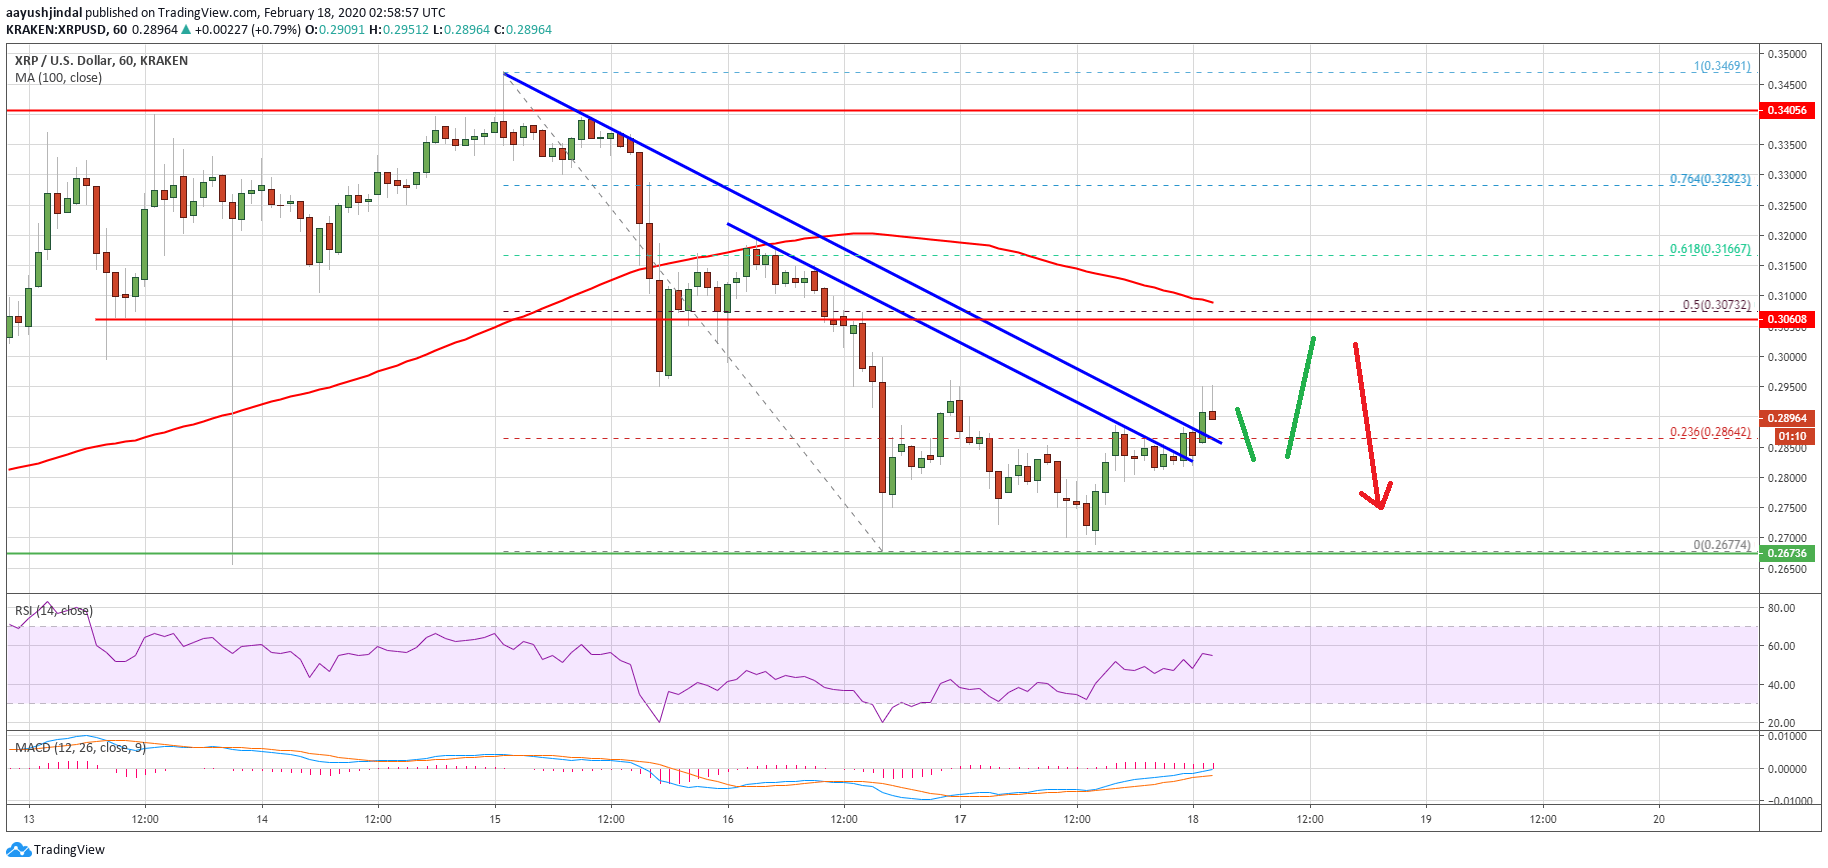Image resolution: width=1828 pixels, height=868 pixels.
Task: Select the Fib level 1(0.34691) label
Action: pyautogui.click(x=1722, y=66)
